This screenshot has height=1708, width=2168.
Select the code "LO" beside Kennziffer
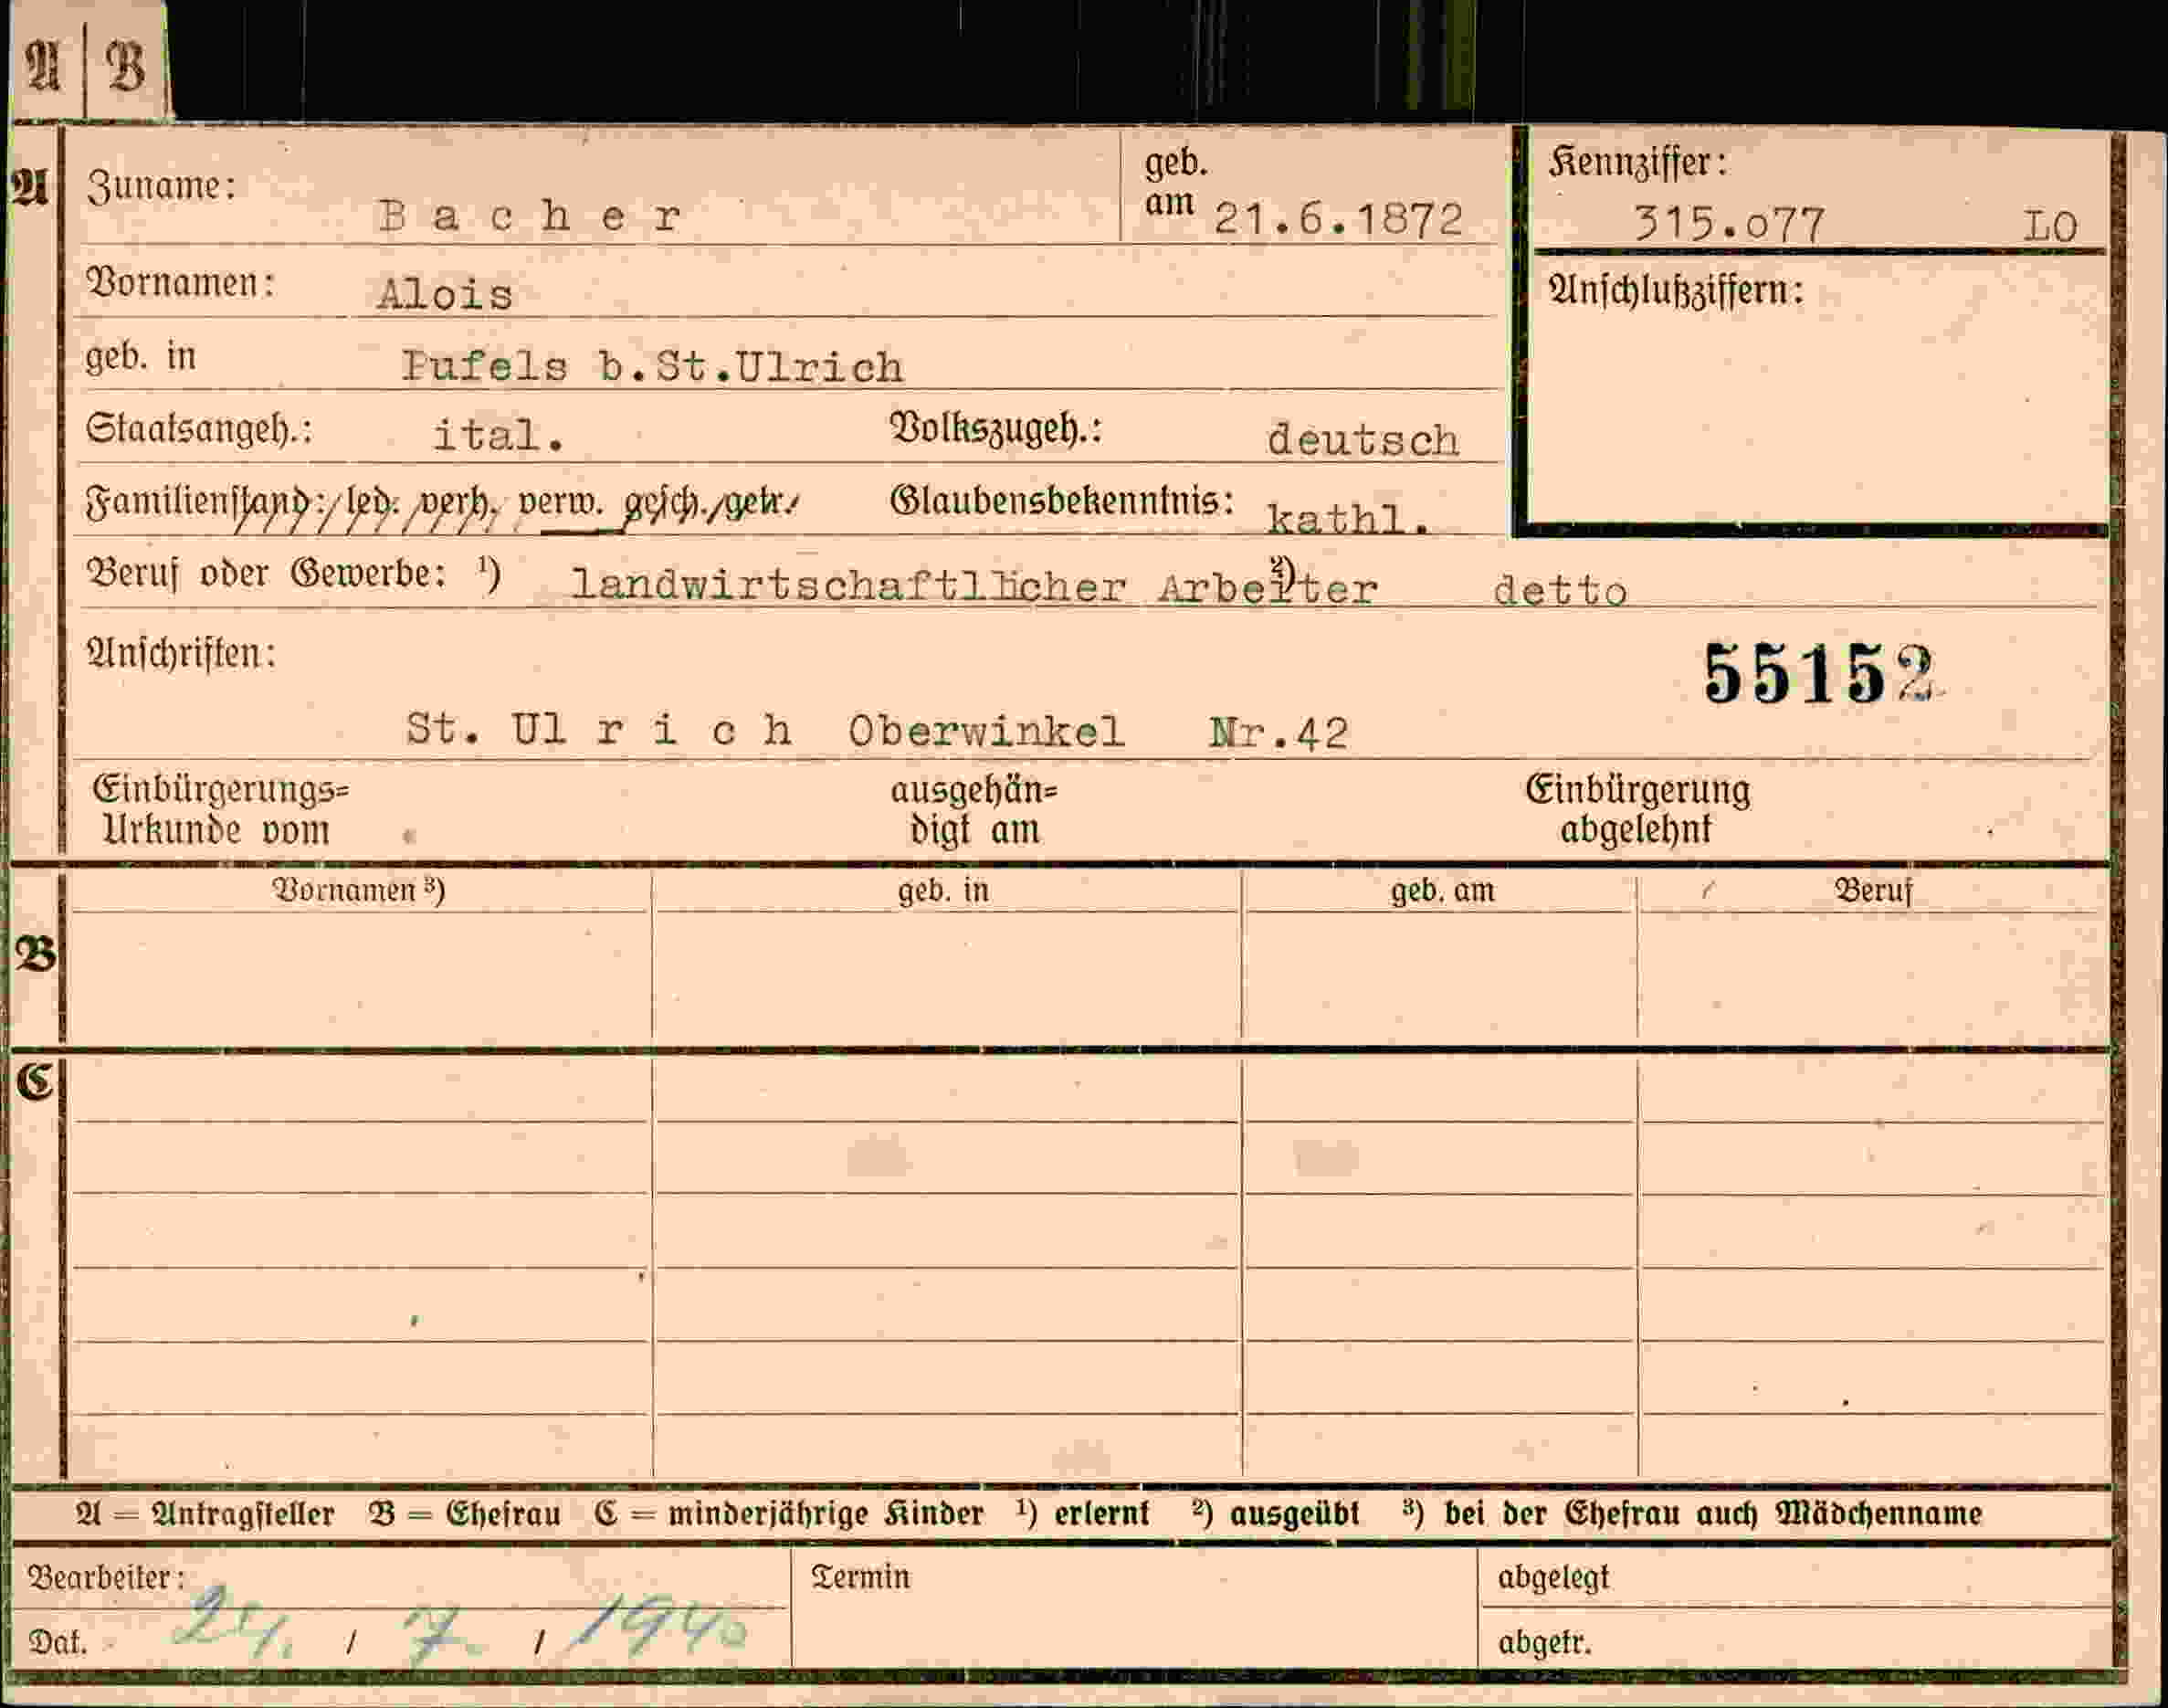(2050, 227)
